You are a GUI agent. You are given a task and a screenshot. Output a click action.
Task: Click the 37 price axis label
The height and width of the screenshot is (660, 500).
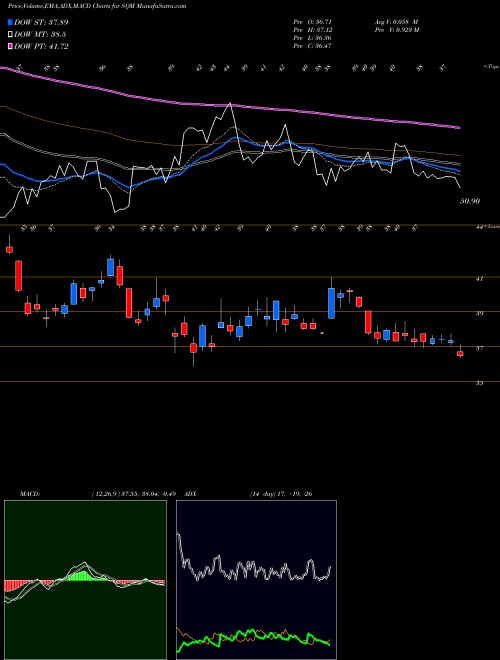(x=480, y=349)
